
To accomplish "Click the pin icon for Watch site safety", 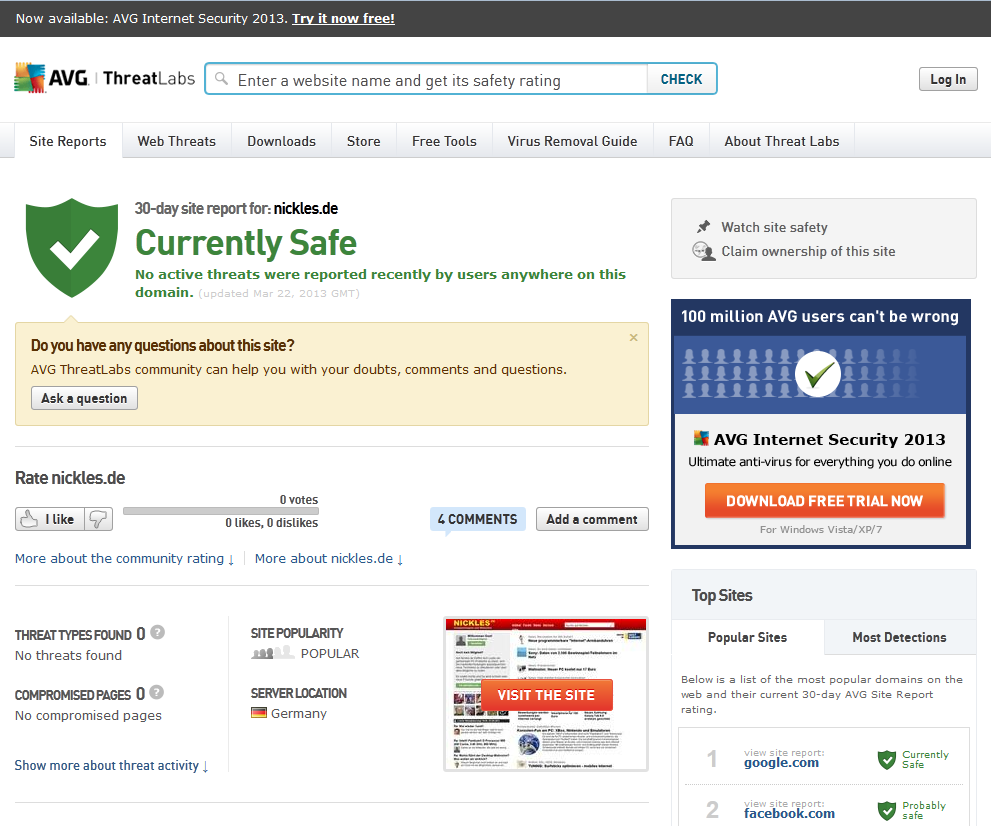I will point(703,227).
